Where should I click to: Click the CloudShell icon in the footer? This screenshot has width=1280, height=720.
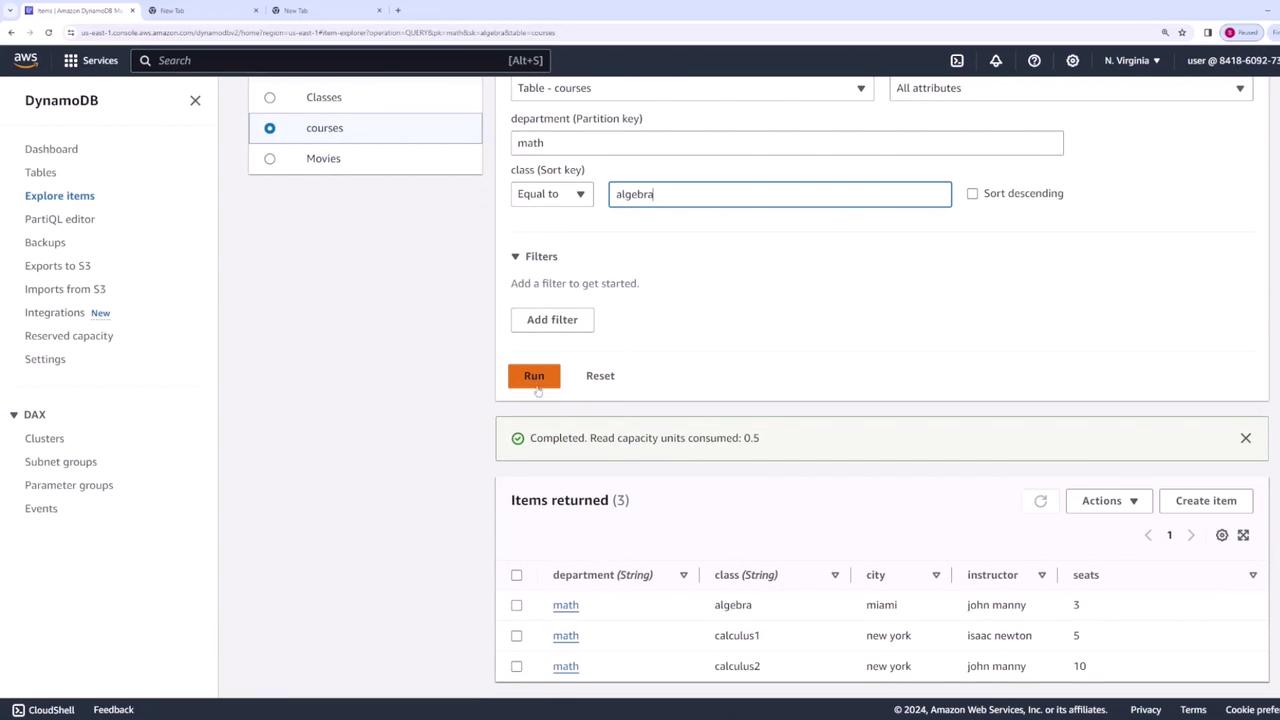click(18, 710)
